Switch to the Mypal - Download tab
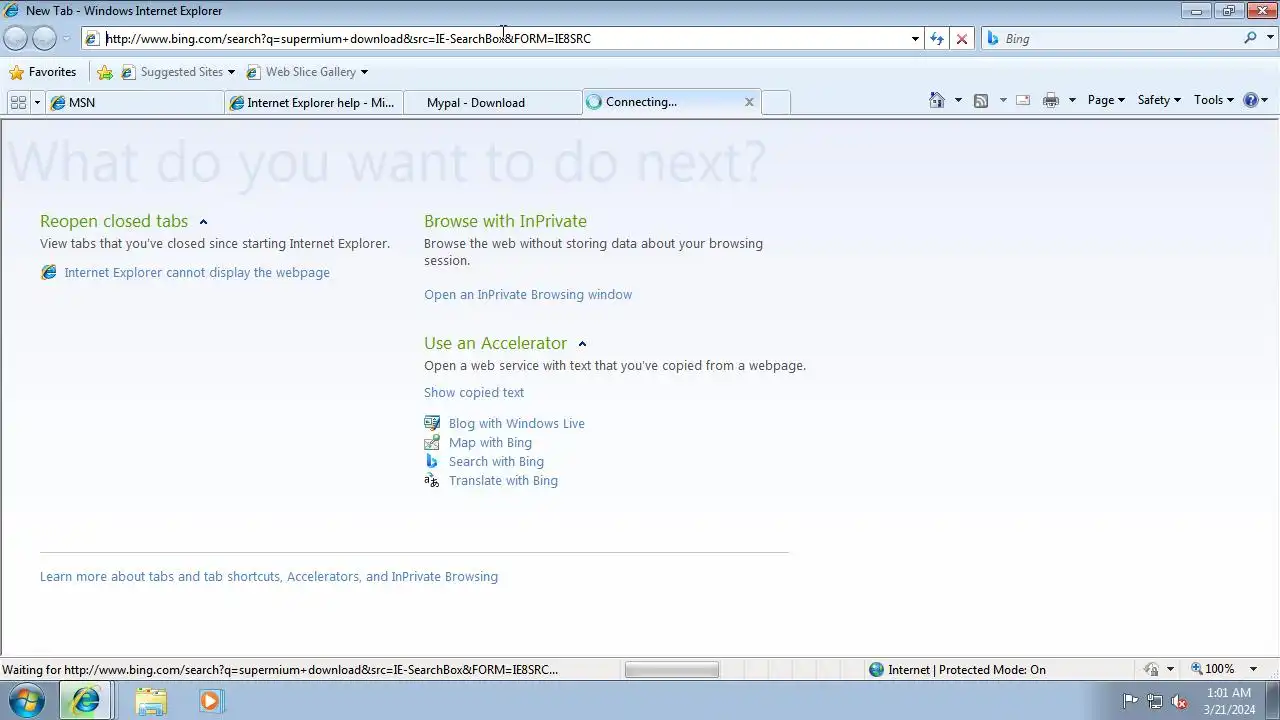1280x720 pixels. tap(492, 102)
